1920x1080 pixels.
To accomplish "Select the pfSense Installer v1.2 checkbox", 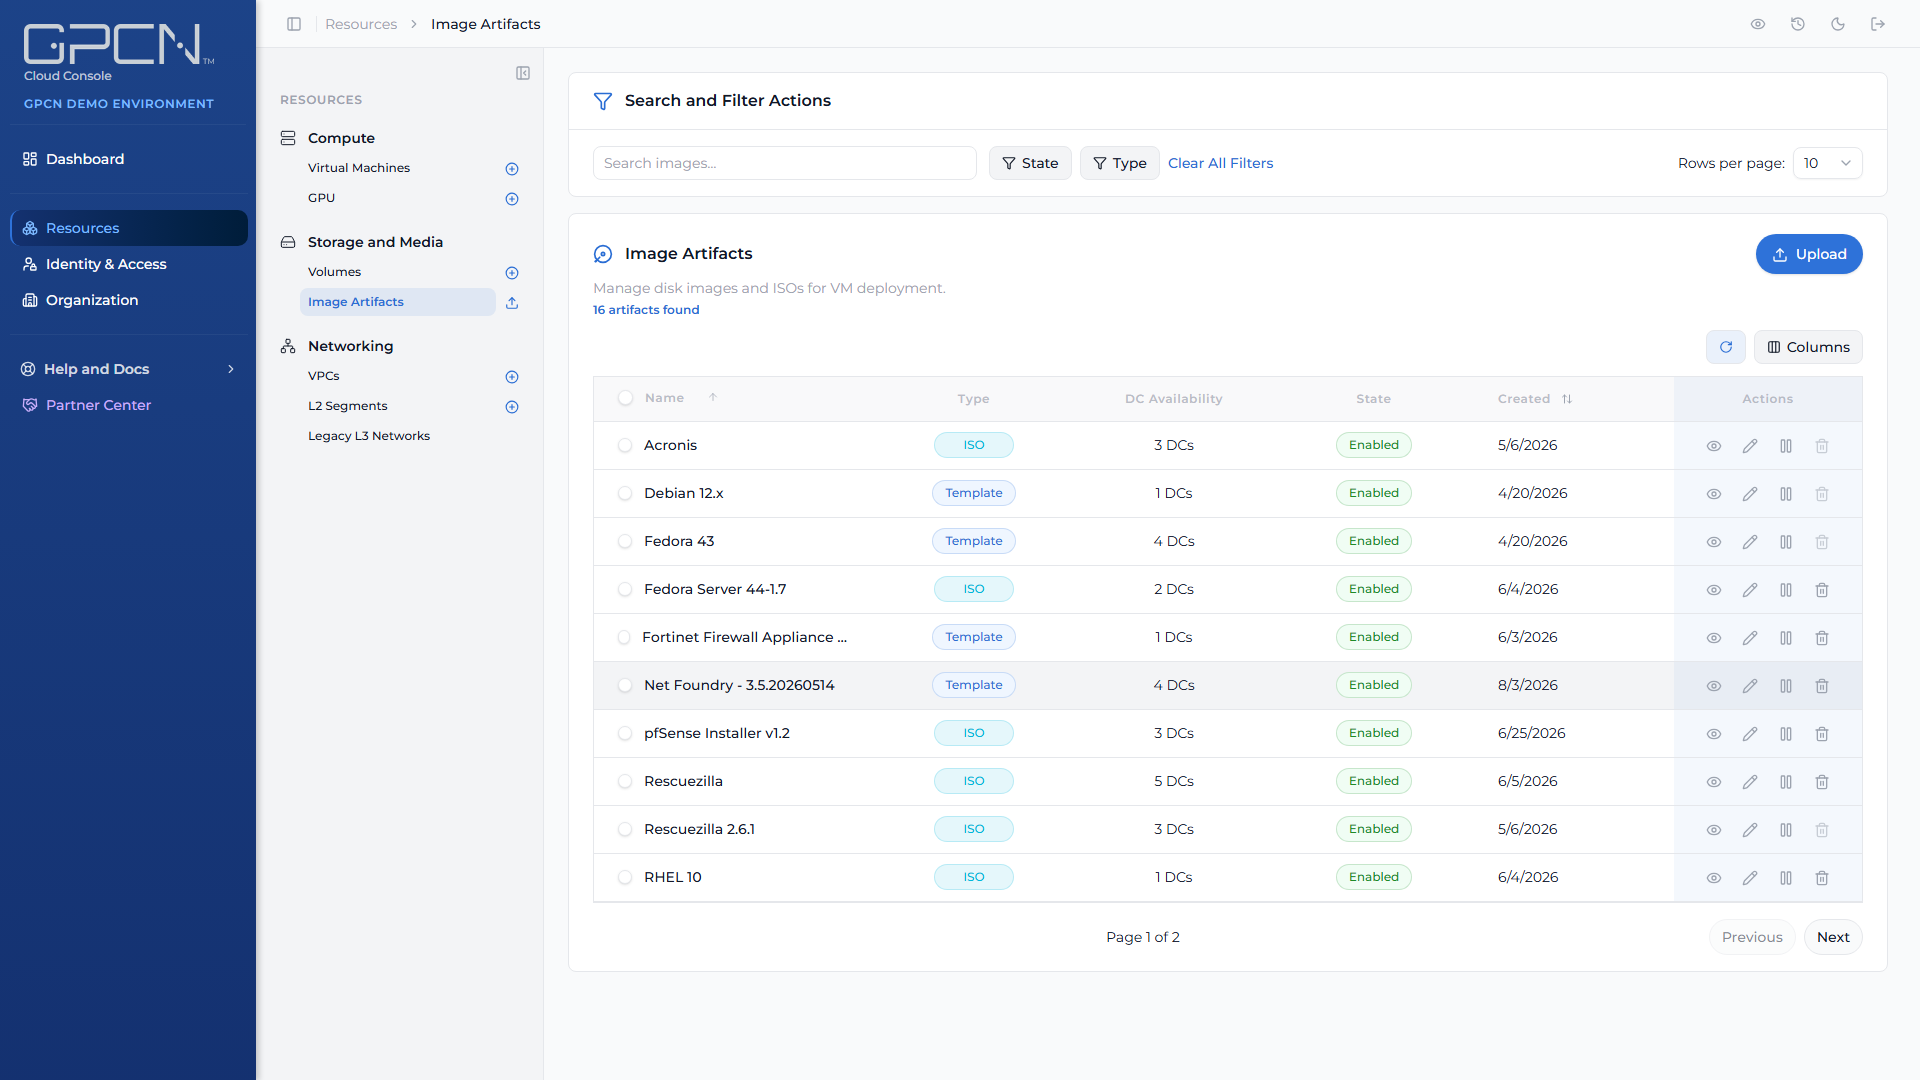I will [x=625, y=734].
